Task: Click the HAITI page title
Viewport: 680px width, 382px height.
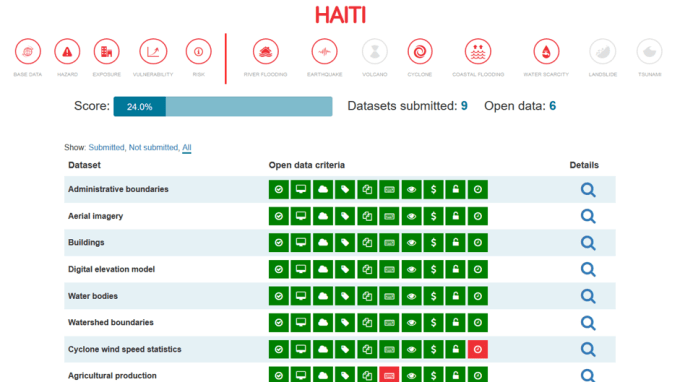Action: [340, 15]
